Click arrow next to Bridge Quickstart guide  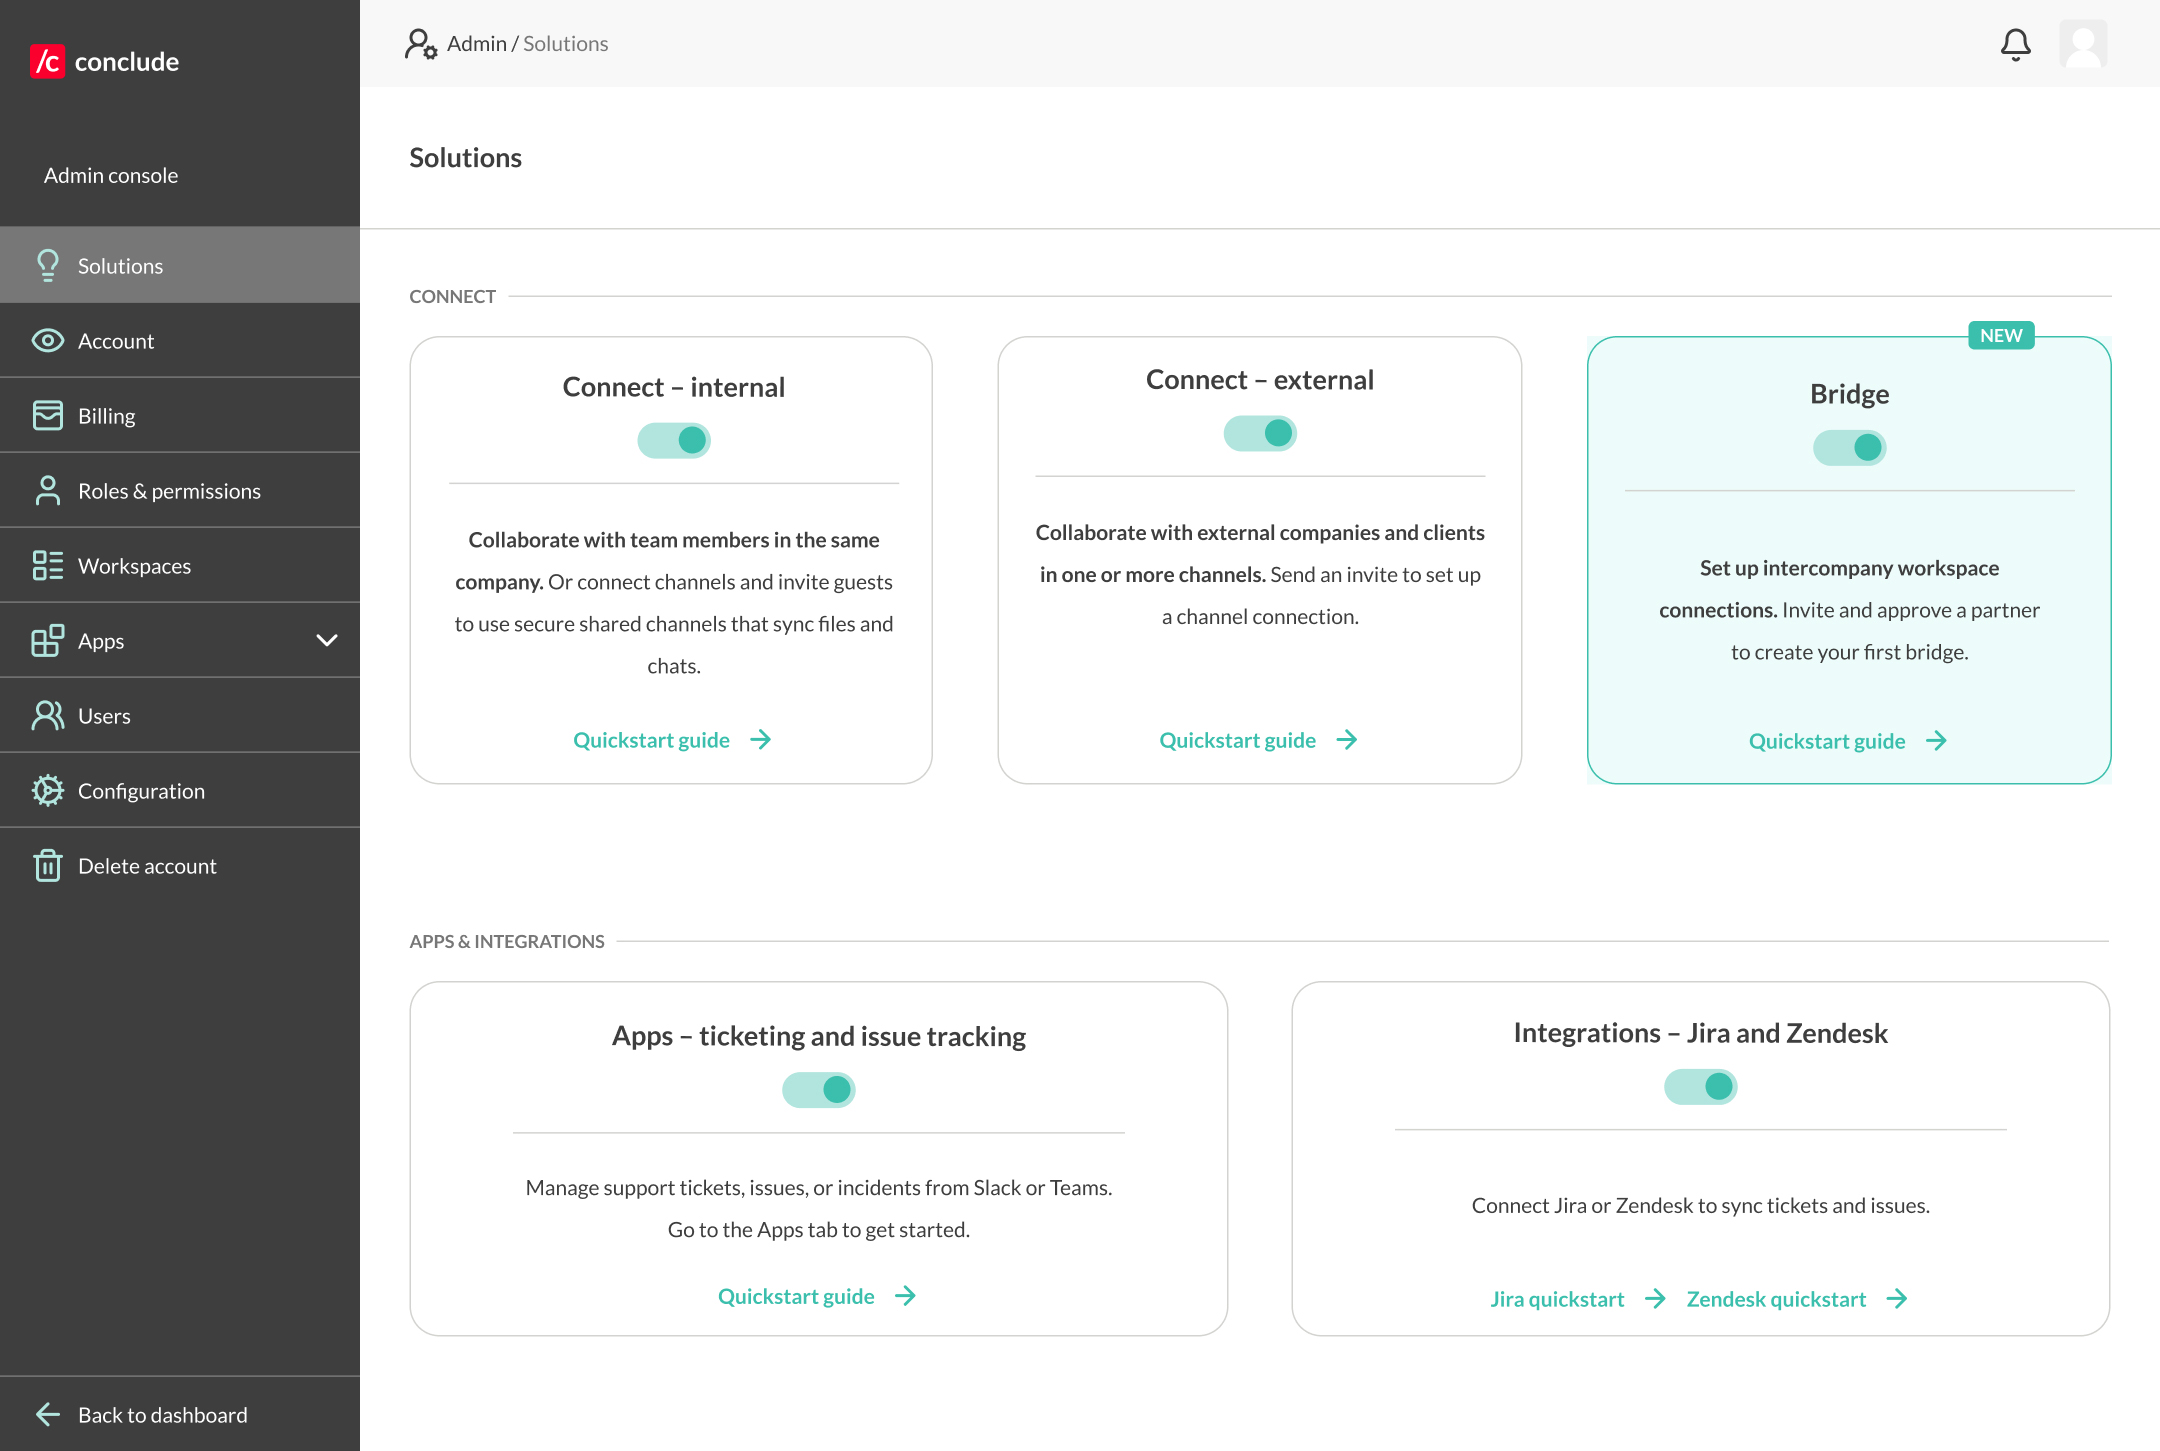click(1937, 740)
